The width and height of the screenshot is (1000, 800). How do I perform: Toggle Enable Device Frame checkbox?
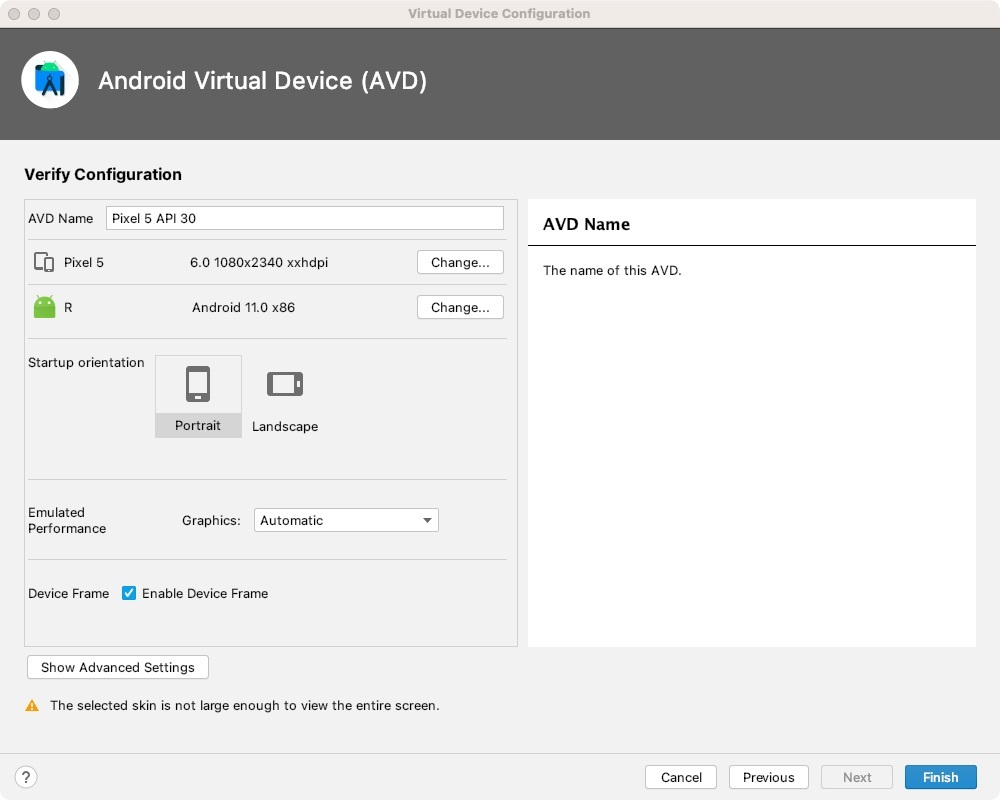[129, 593]
